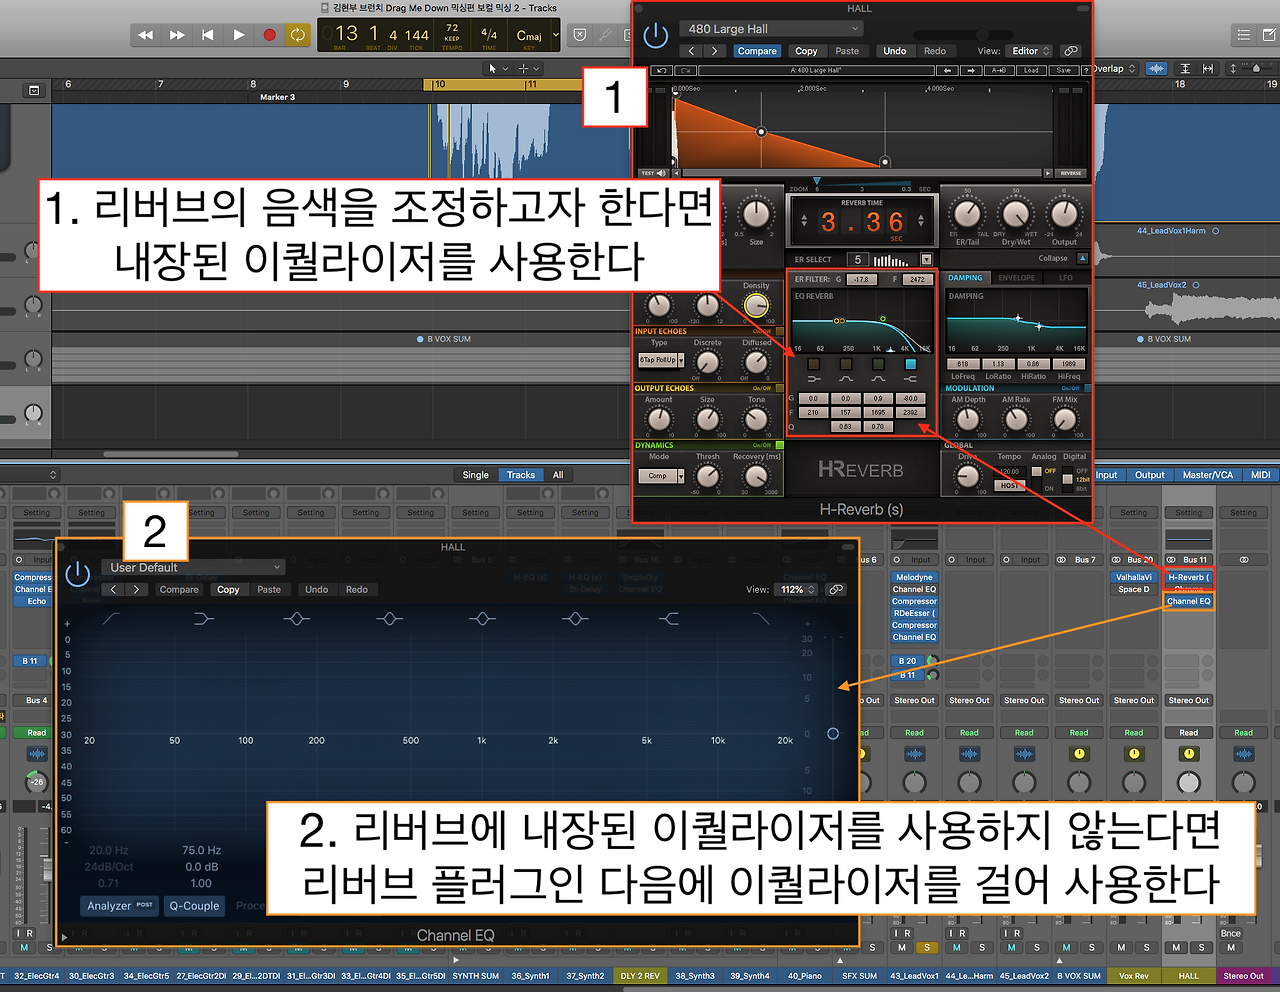This screenshot has height=992, width=1280.
Task: Select the All mixer view tab
Action: pyautogui.click(x=558, y=475)
